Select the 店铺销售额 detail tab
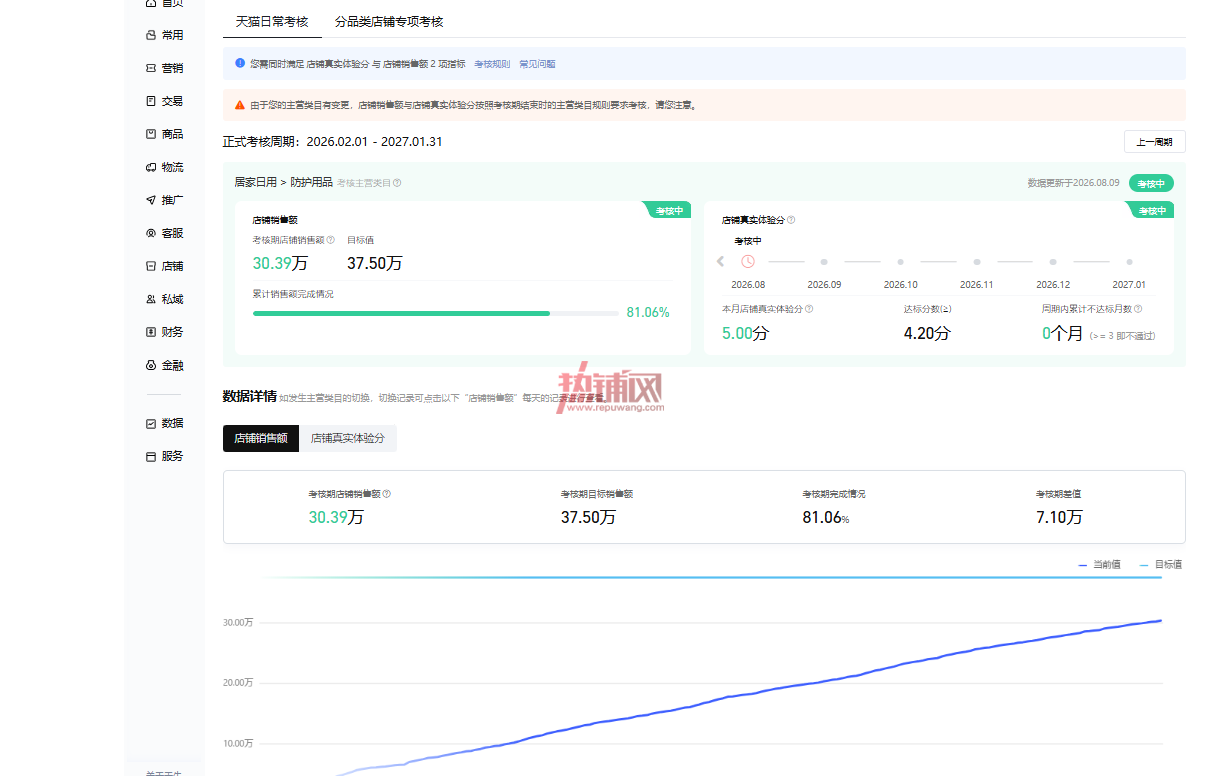 [x=261, y=438]
